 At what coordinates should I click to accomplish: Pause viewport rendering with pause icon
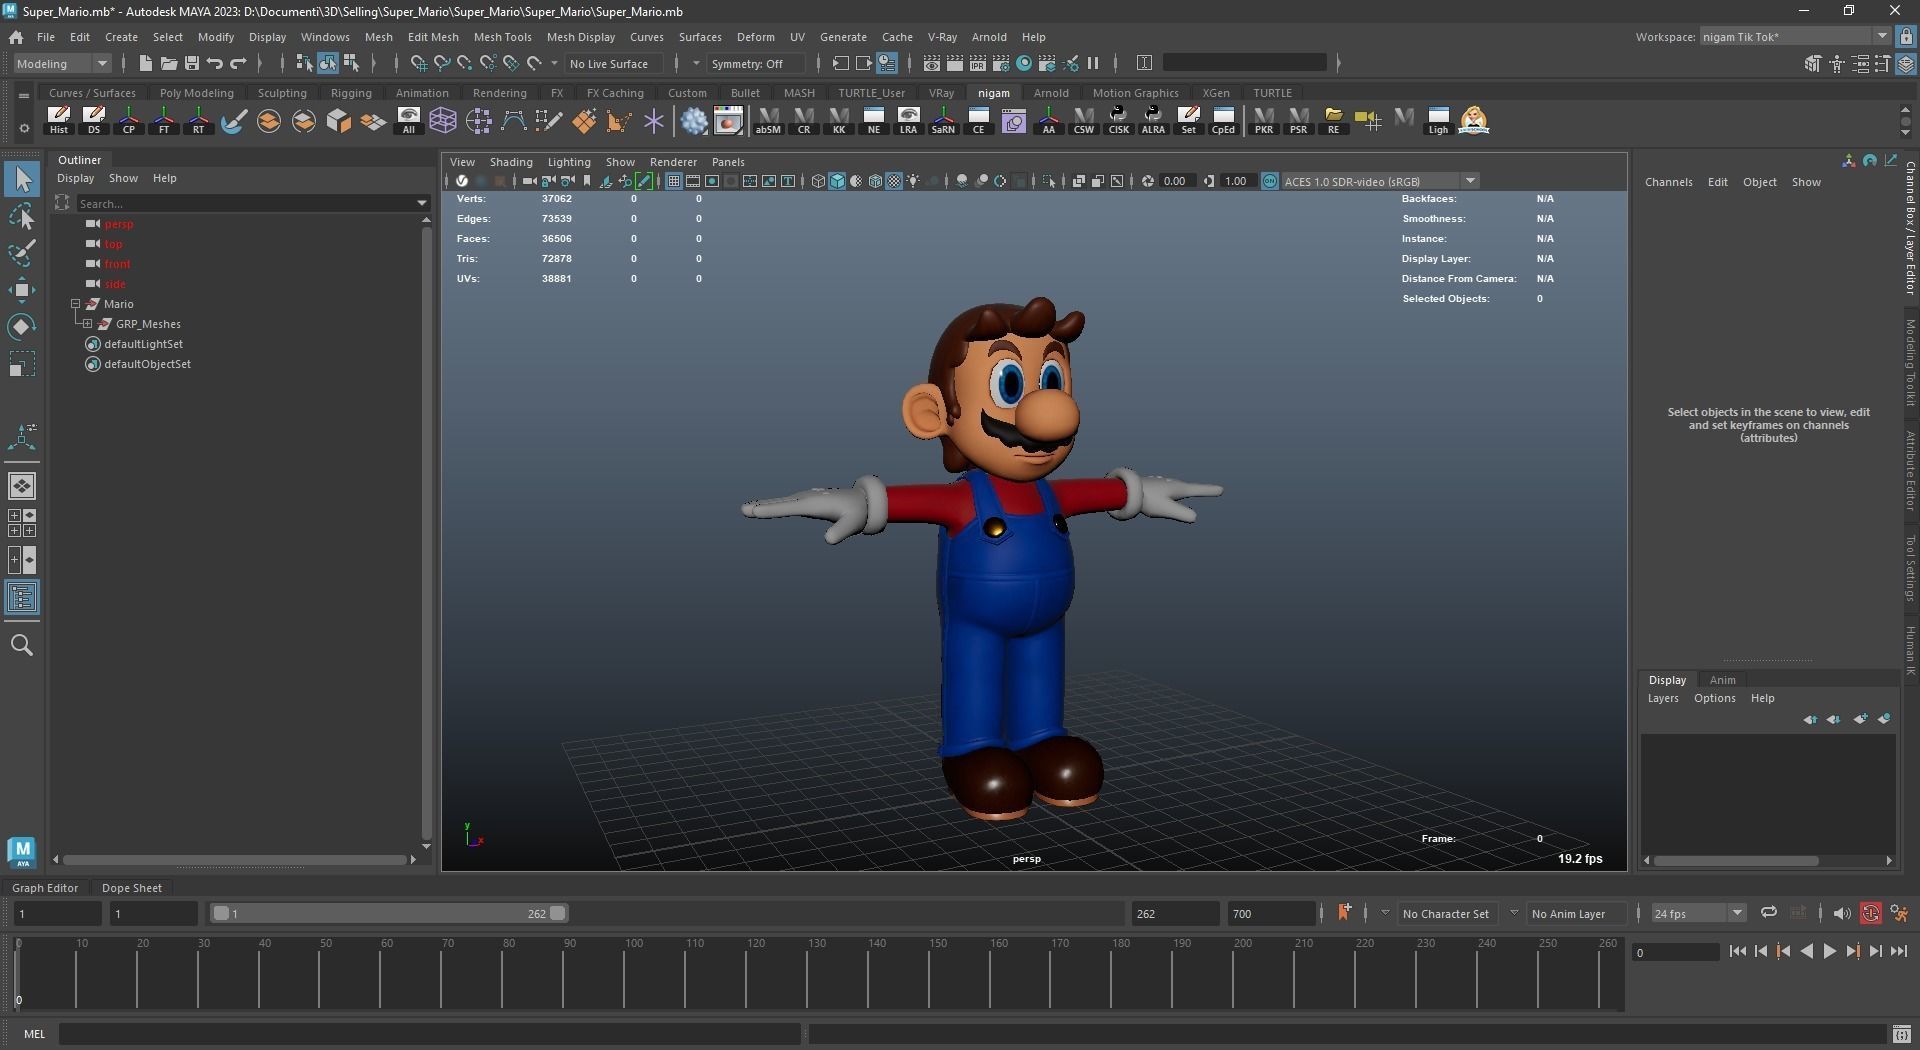tap(1093, 63)
